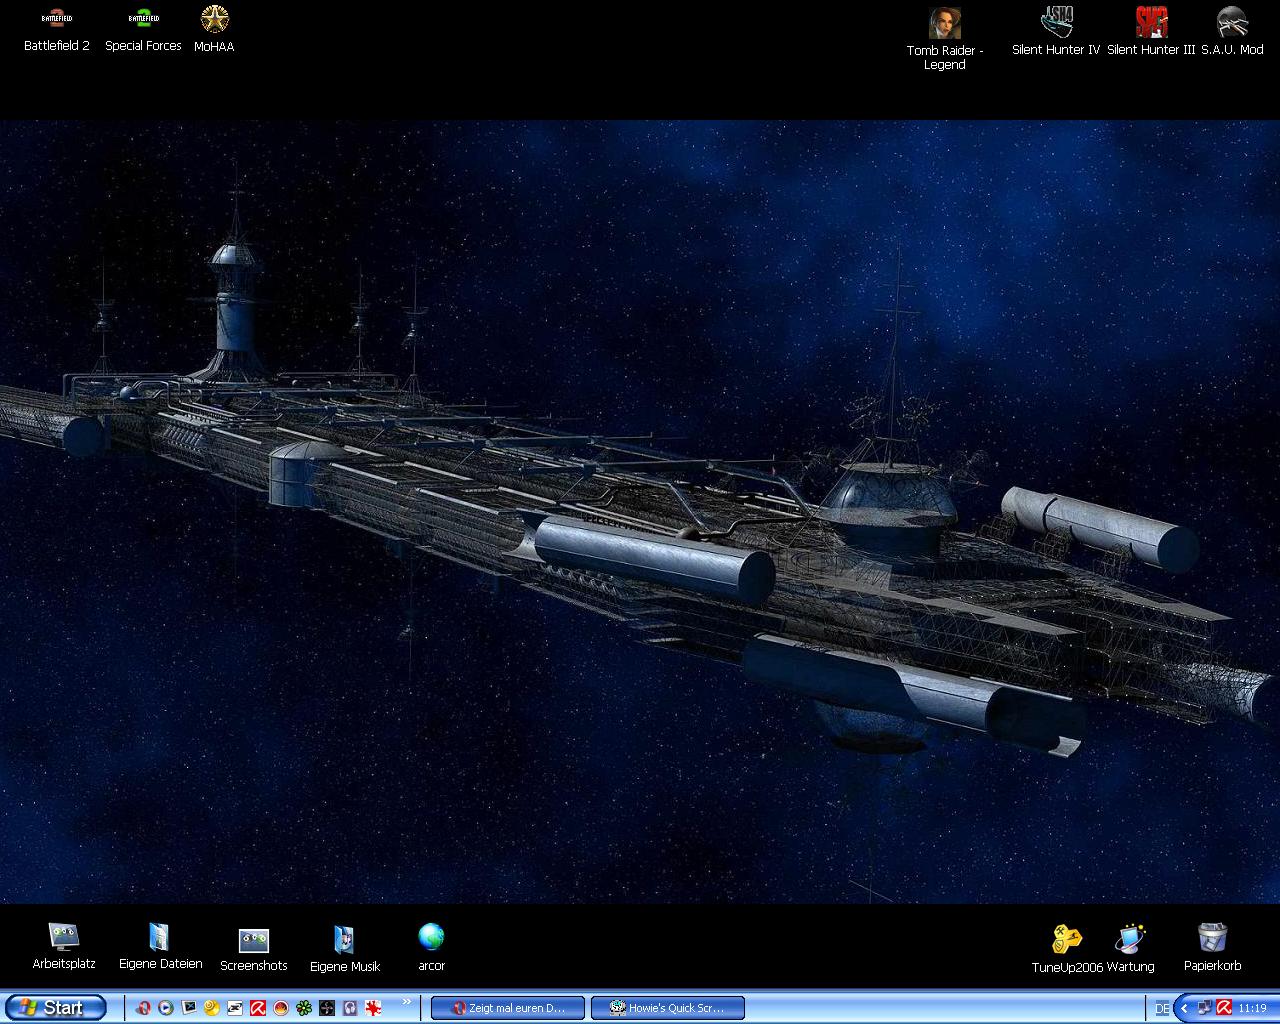This screenshot has width=1280, height=1024.
Task: Open the Battlefield 2 desktop shortcut
Action: point(57,30)
